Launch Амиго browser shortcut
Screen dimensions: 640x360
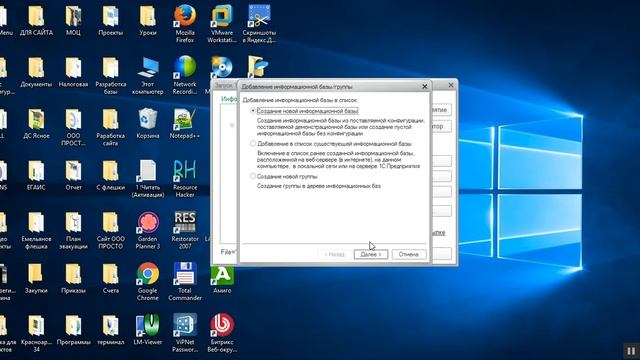pos(222,276)
